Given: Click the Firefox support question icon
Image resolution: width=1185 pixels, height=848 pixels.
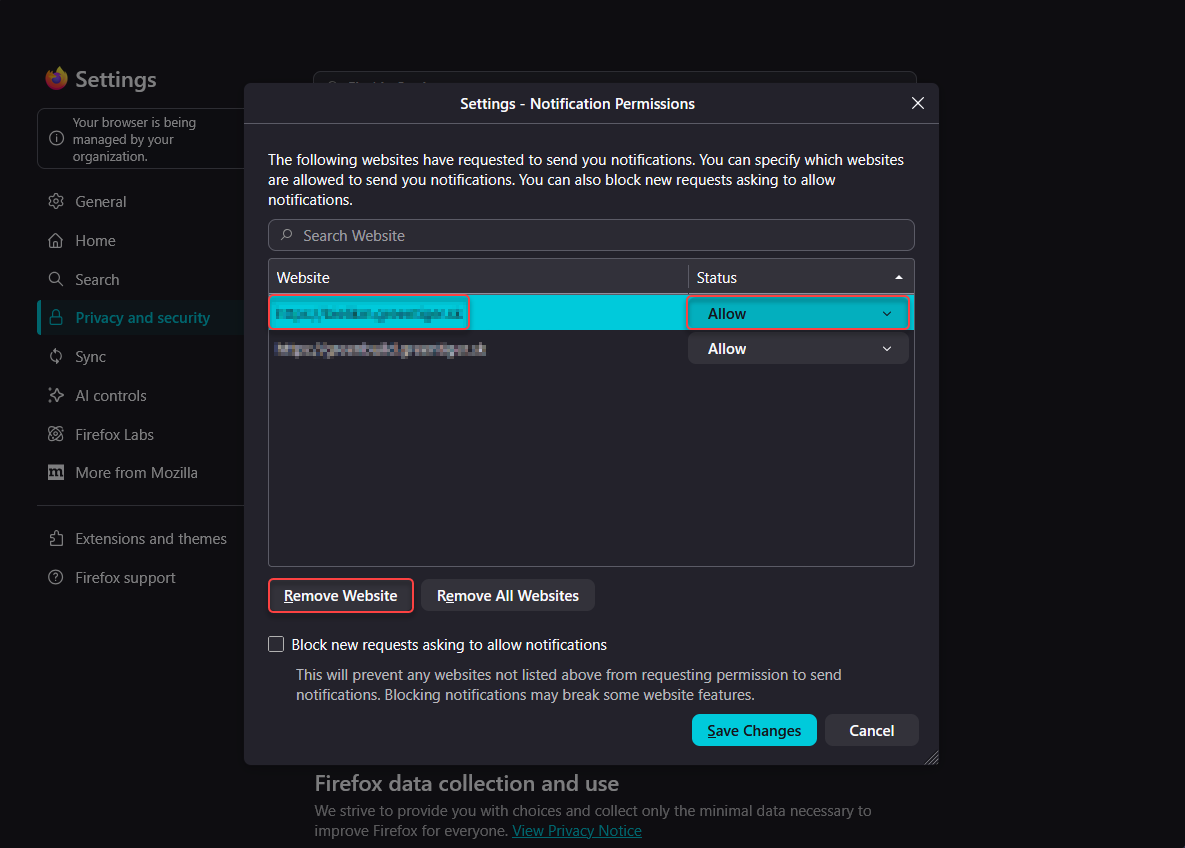Looking at the screenshot, I should (x=56, y=577).
